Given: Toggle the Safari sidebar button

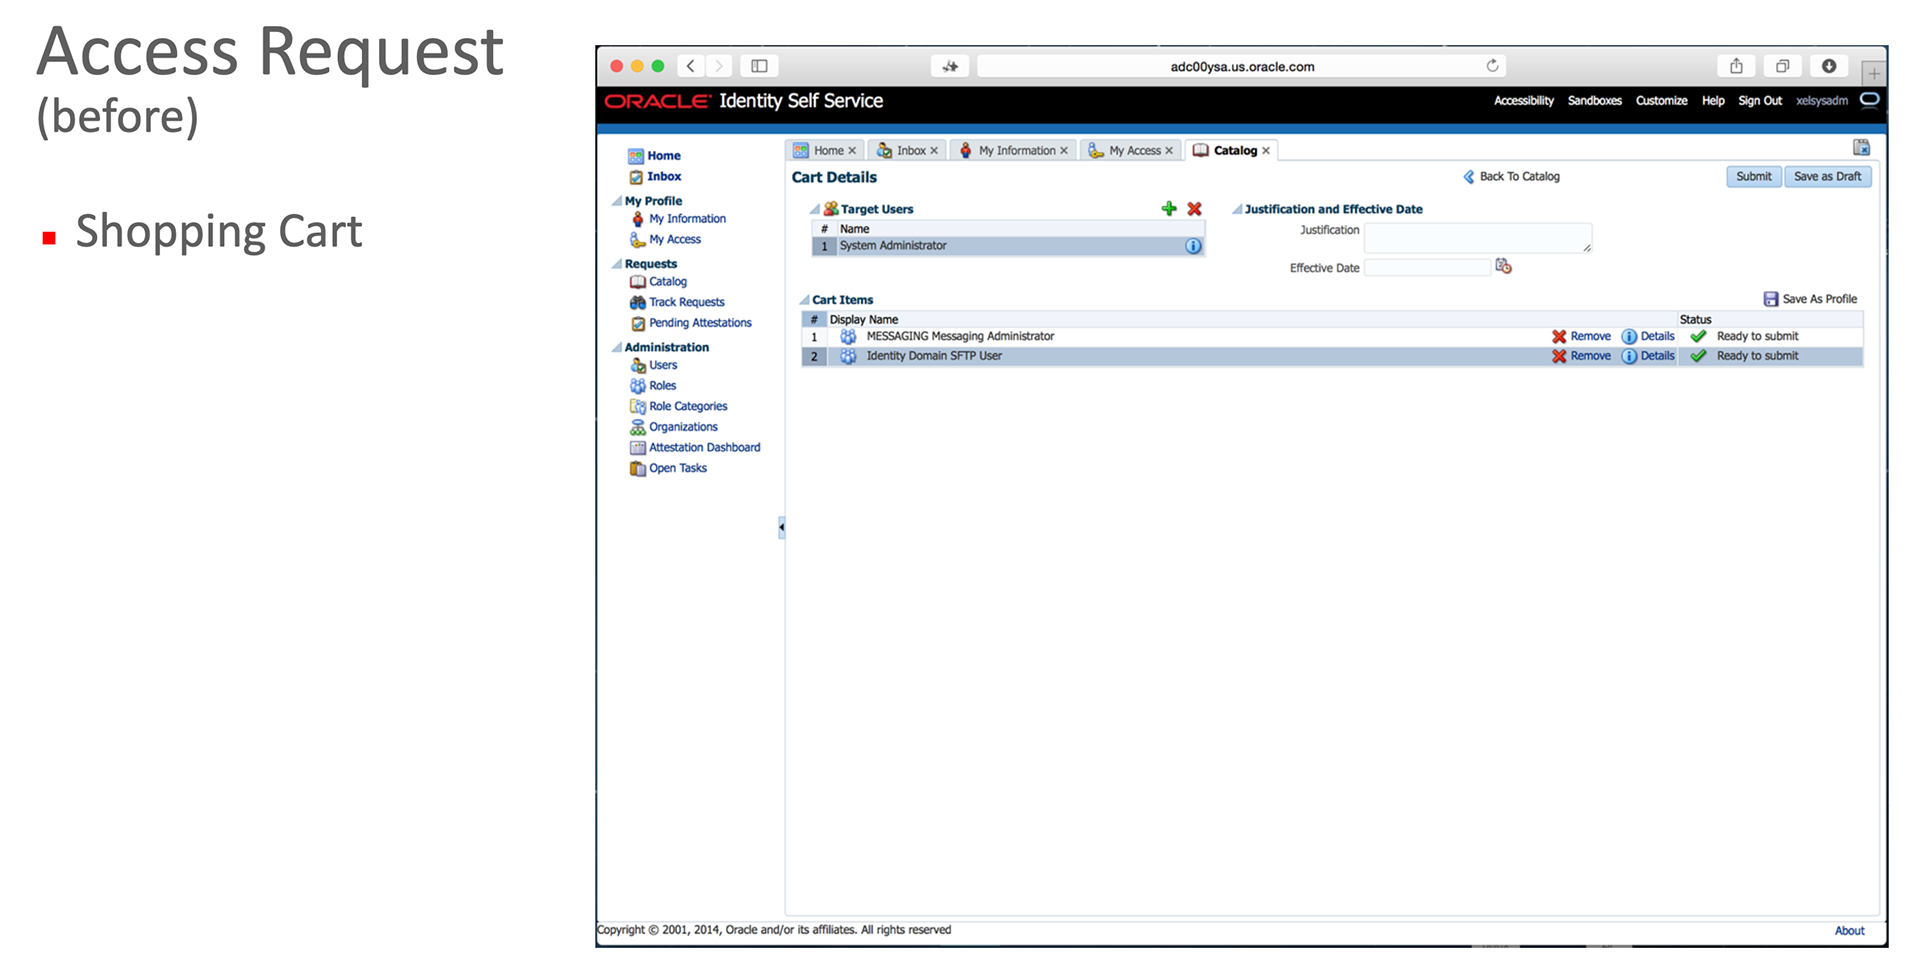Looking at the screenshot, I should pos(759,66).
